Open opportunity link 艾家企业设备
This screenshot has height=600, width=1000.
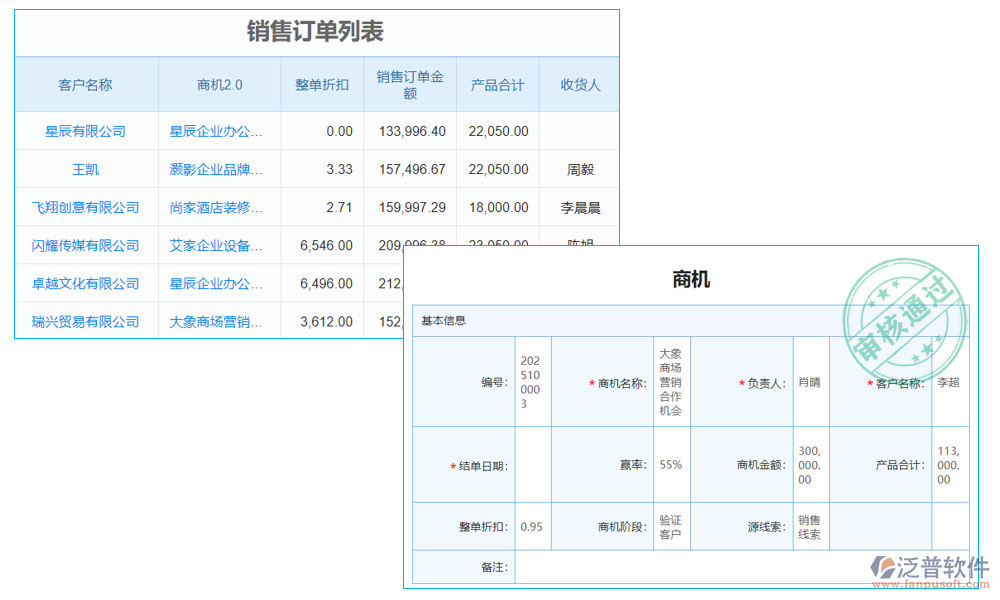(218, 245)
